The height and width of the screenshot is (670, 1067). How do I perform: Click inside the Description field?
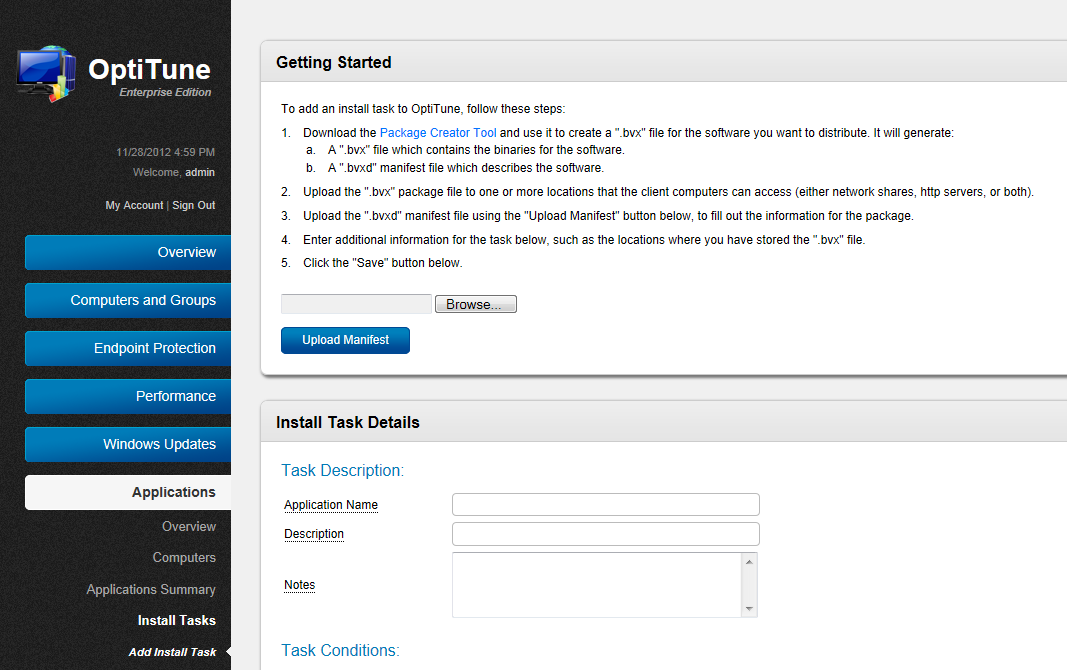point(605,533)
